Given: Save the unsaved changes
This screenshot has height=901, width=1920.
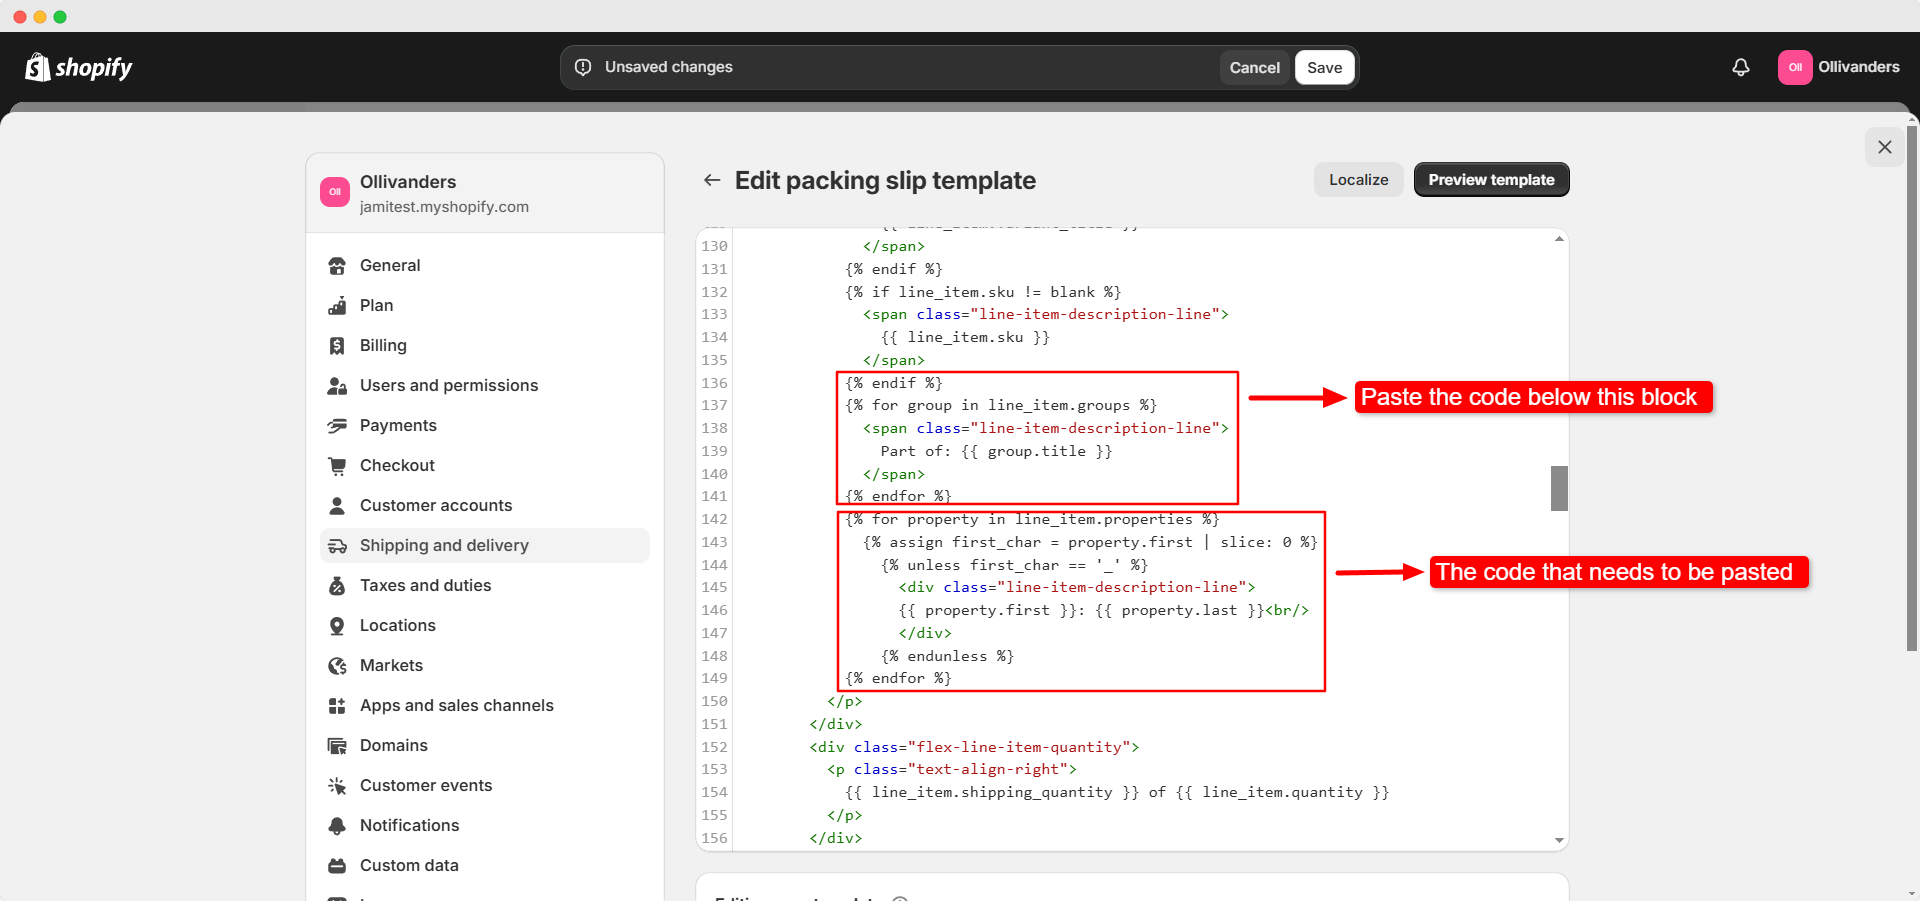Looking at the screenshot, I should point(1325,67).
